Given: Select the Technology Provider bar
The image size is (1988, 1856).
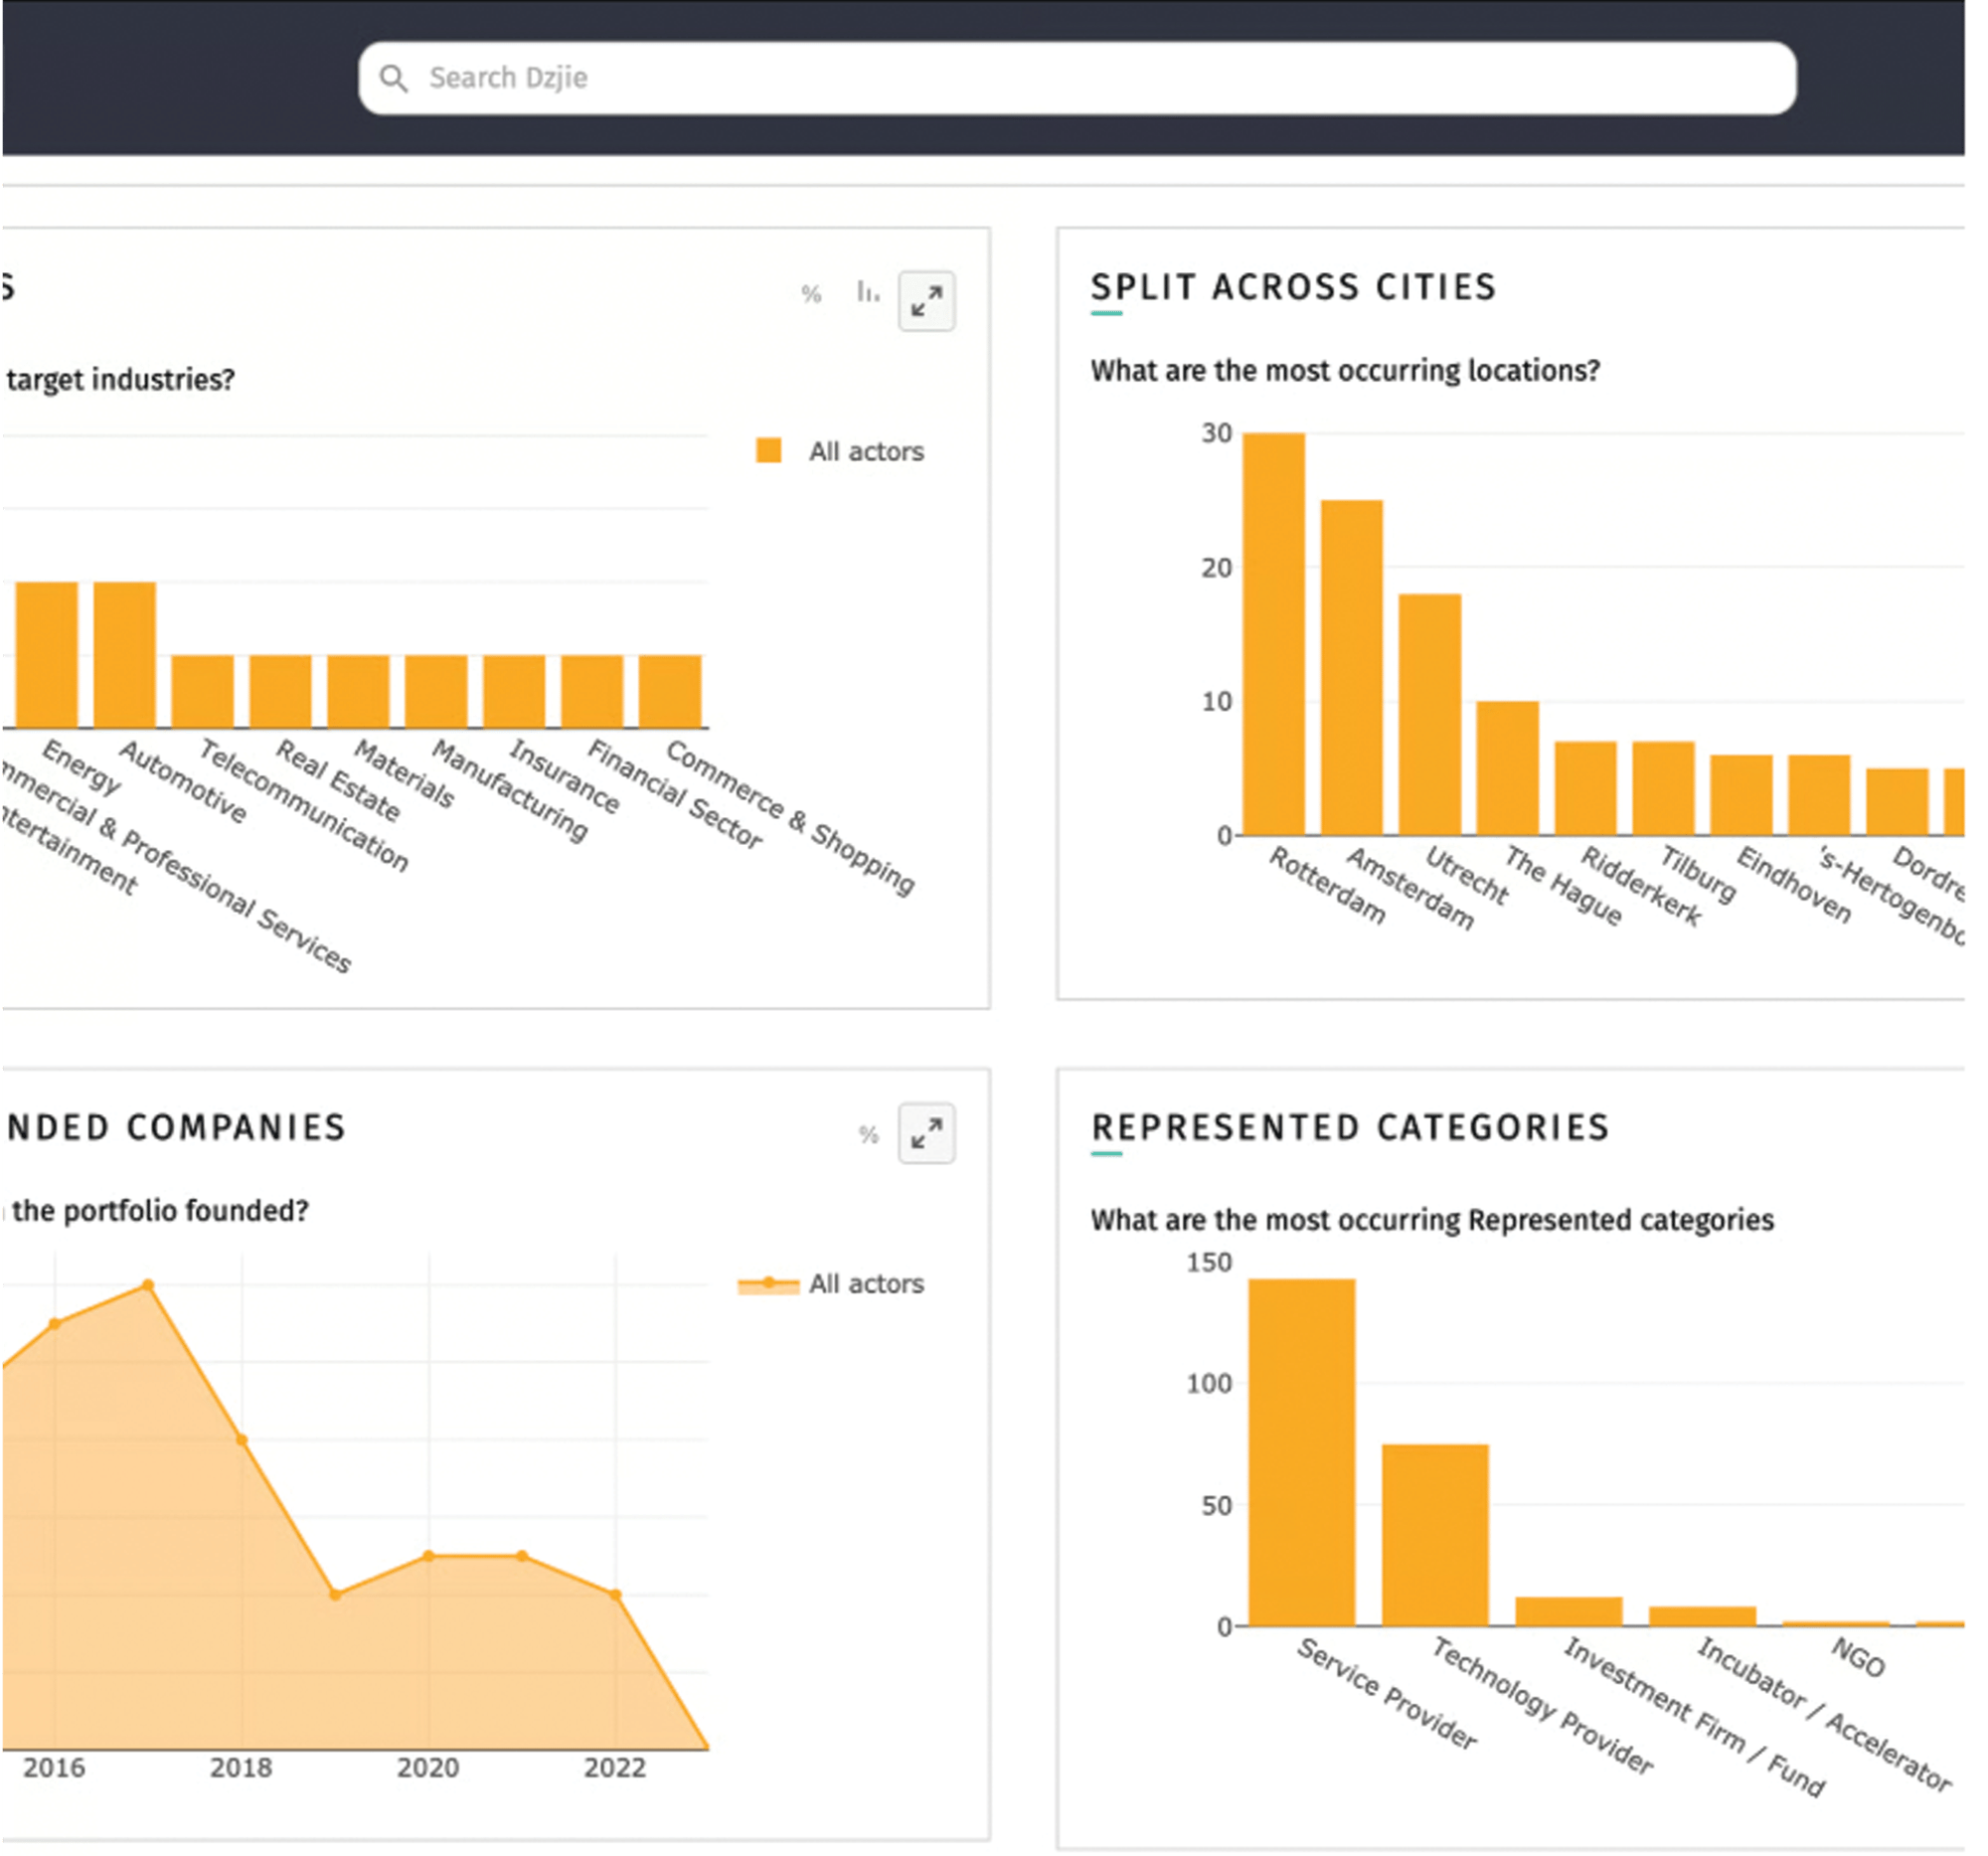Looking at the screenshot, I should (x=1435, y=1535).
